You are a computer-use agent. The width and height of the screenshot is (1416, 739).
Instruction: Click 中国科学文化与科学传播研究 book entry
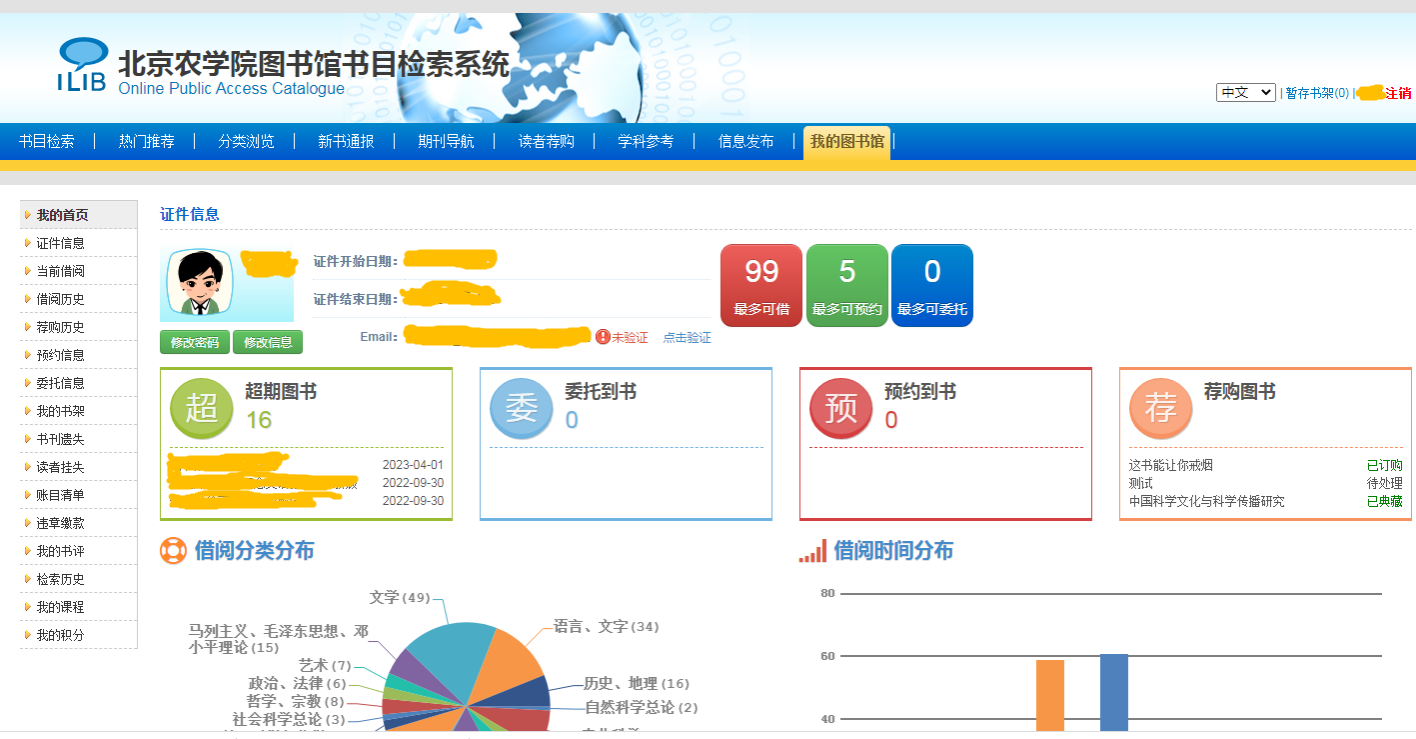(x=1207, y=501)
